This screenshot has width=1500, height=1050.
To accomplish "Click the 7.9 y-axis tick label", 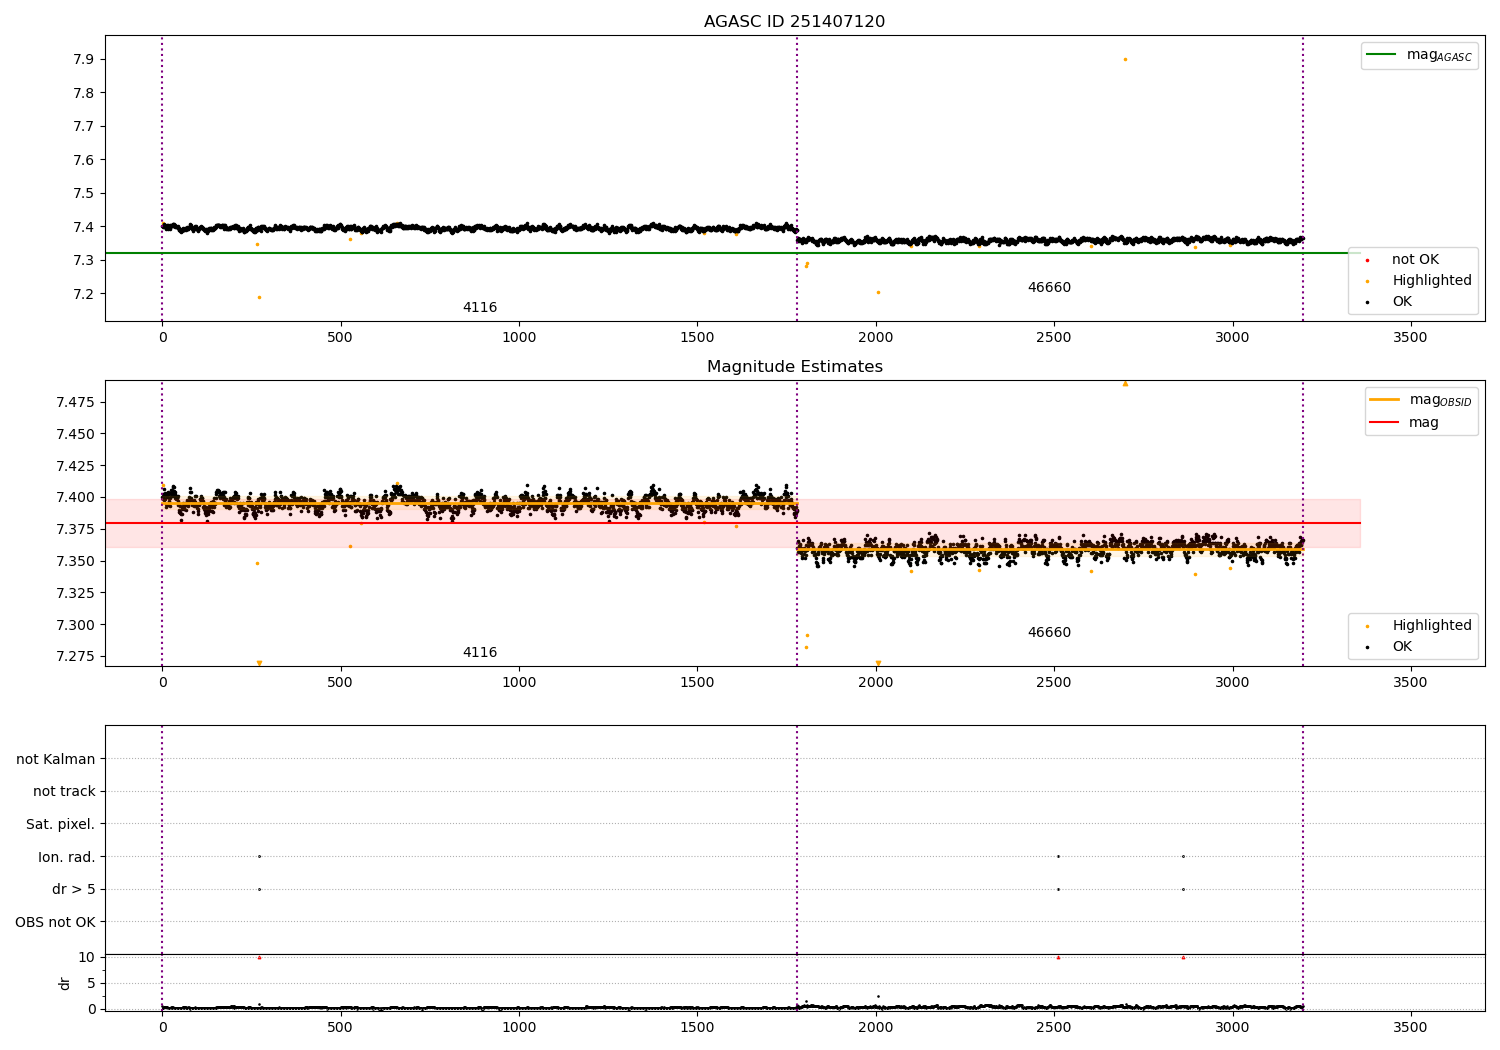I will tap(83, 60).
